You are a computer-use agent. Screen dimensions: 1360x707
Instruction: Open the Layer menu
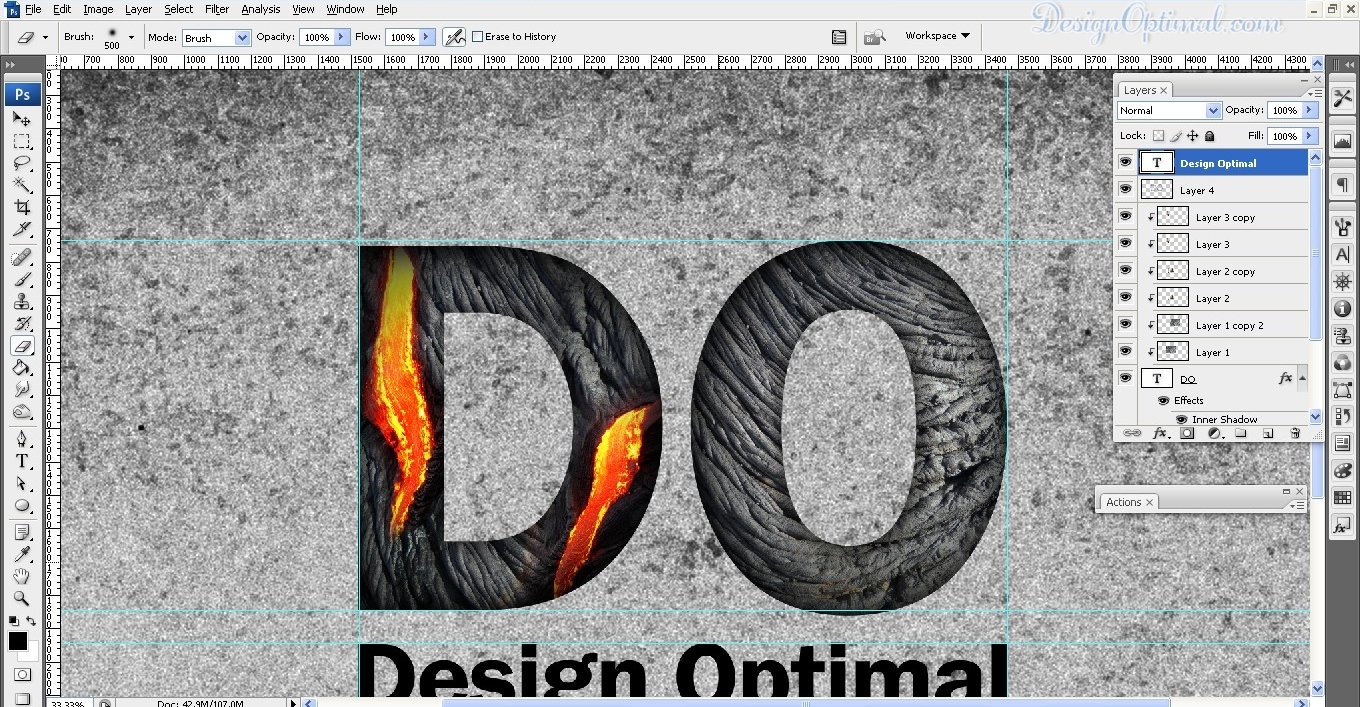(x=138, y=9)
